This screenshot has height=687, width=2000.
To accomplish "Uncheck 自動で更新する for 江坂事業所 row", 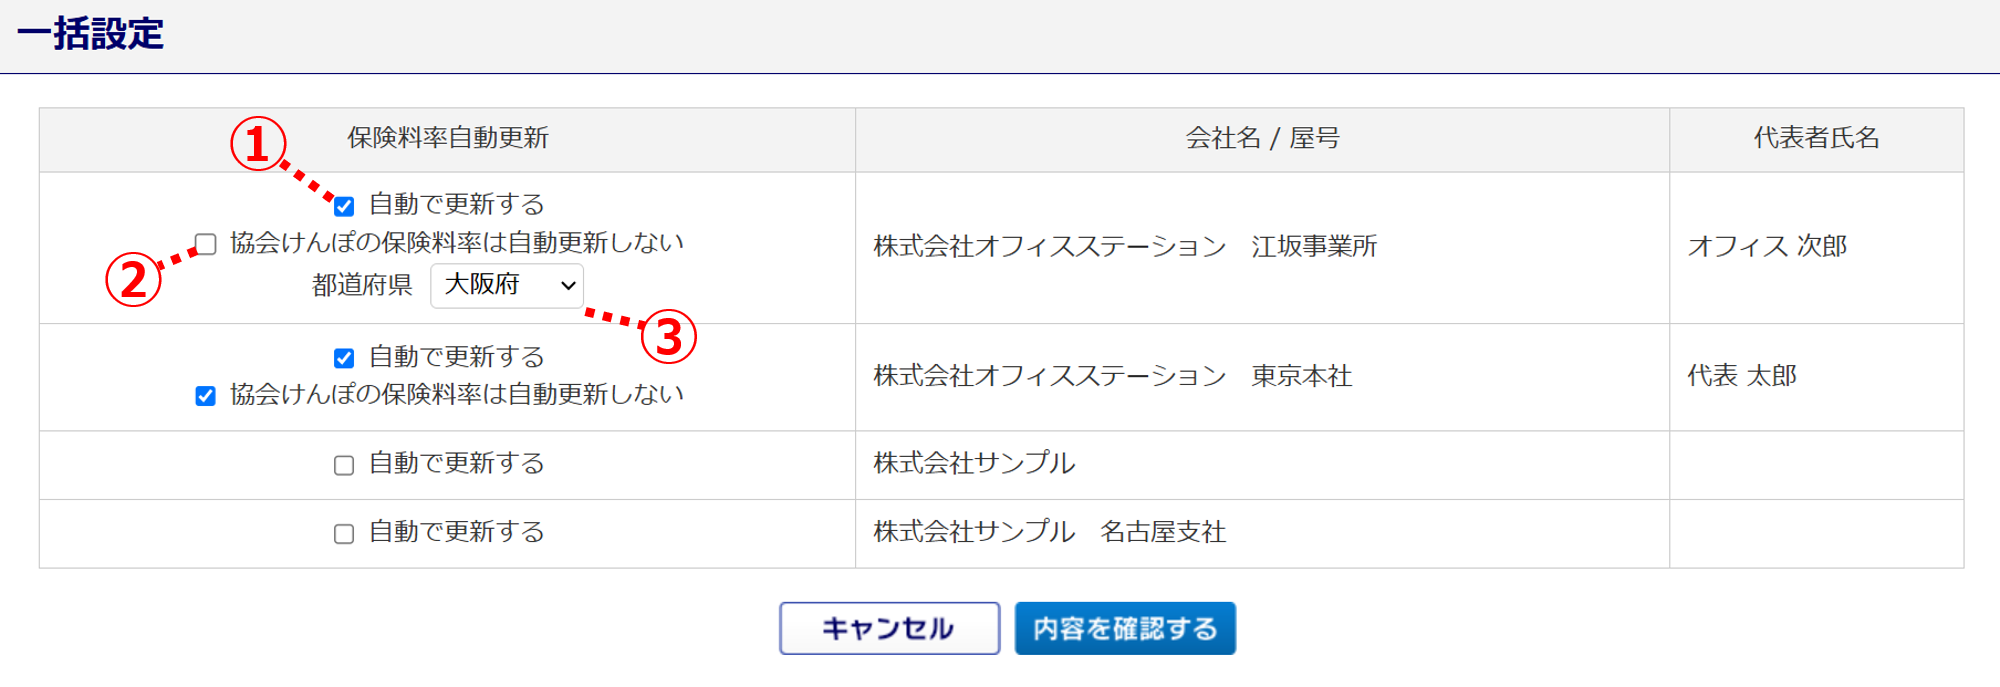I will [x=344, y=206].
